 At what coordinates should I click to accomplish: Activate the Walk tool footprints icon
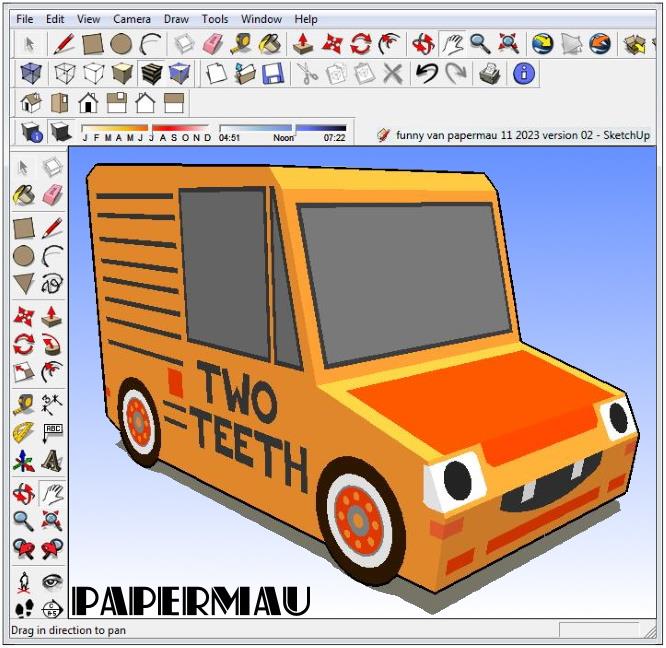click(23, 607)
